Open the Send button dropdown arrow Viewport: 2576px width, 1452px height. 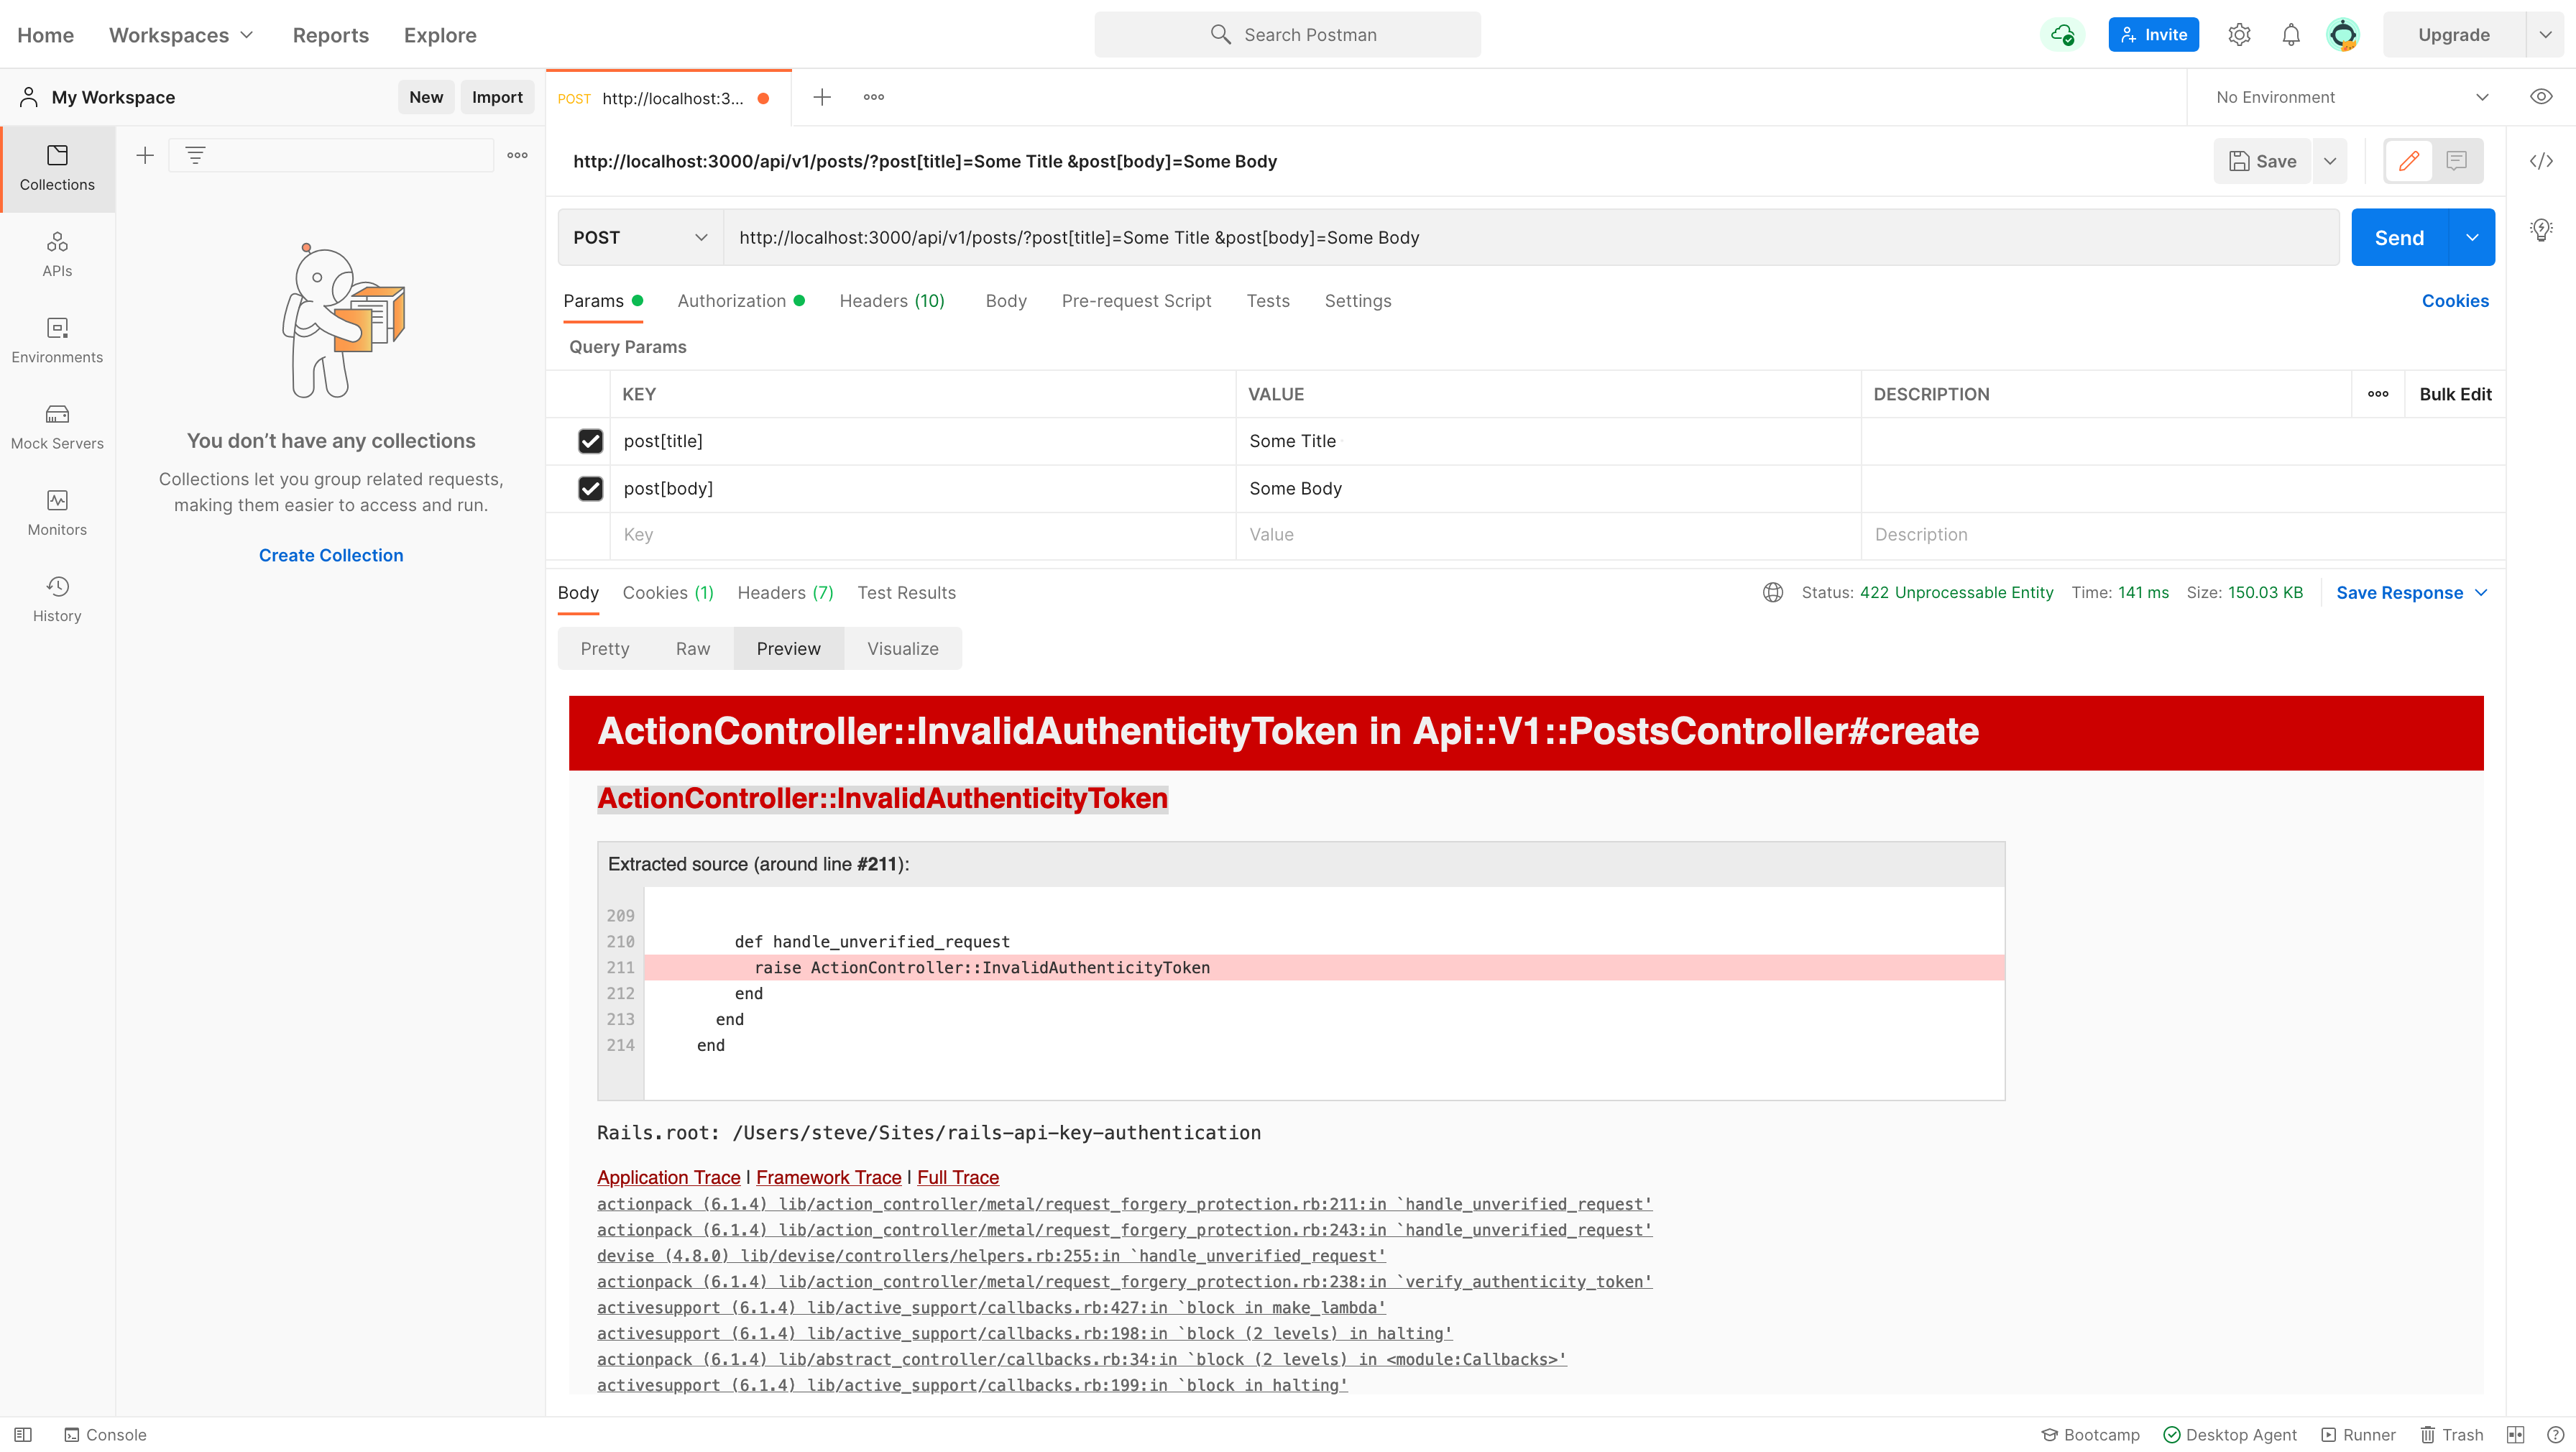click(2472, 237)
